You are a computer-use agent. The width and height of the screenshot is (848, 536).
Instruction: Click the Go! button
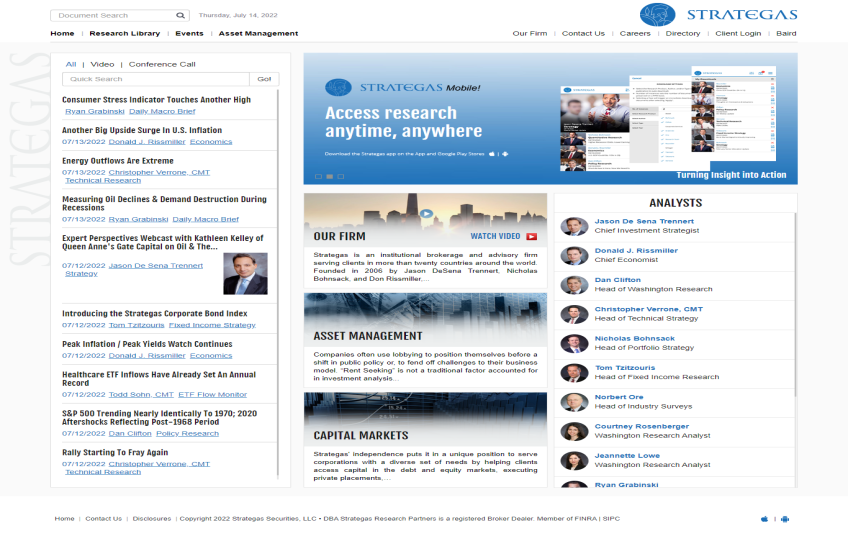coord(264,79)
